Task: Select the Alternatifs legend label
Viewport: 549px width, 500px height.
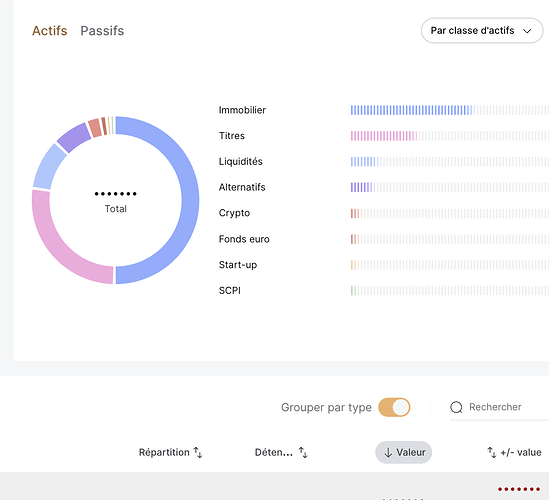Action: (x=242, y=187)
